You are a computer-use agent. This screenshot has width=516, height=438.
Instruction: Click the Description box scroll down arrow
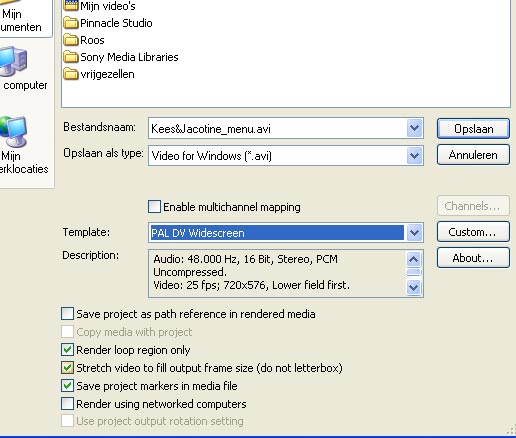click(x=414, y=287)
